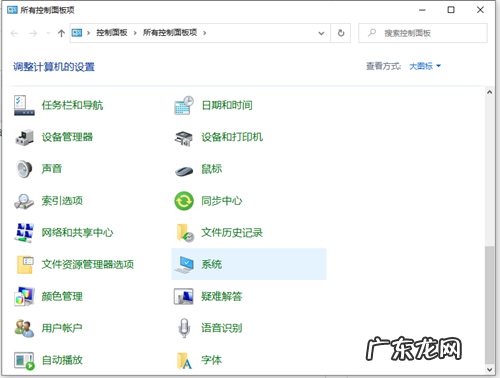Viewport: 500px width, 378px height.
Task: Click the refresh button beside address bar
Action: click(341, 33)
